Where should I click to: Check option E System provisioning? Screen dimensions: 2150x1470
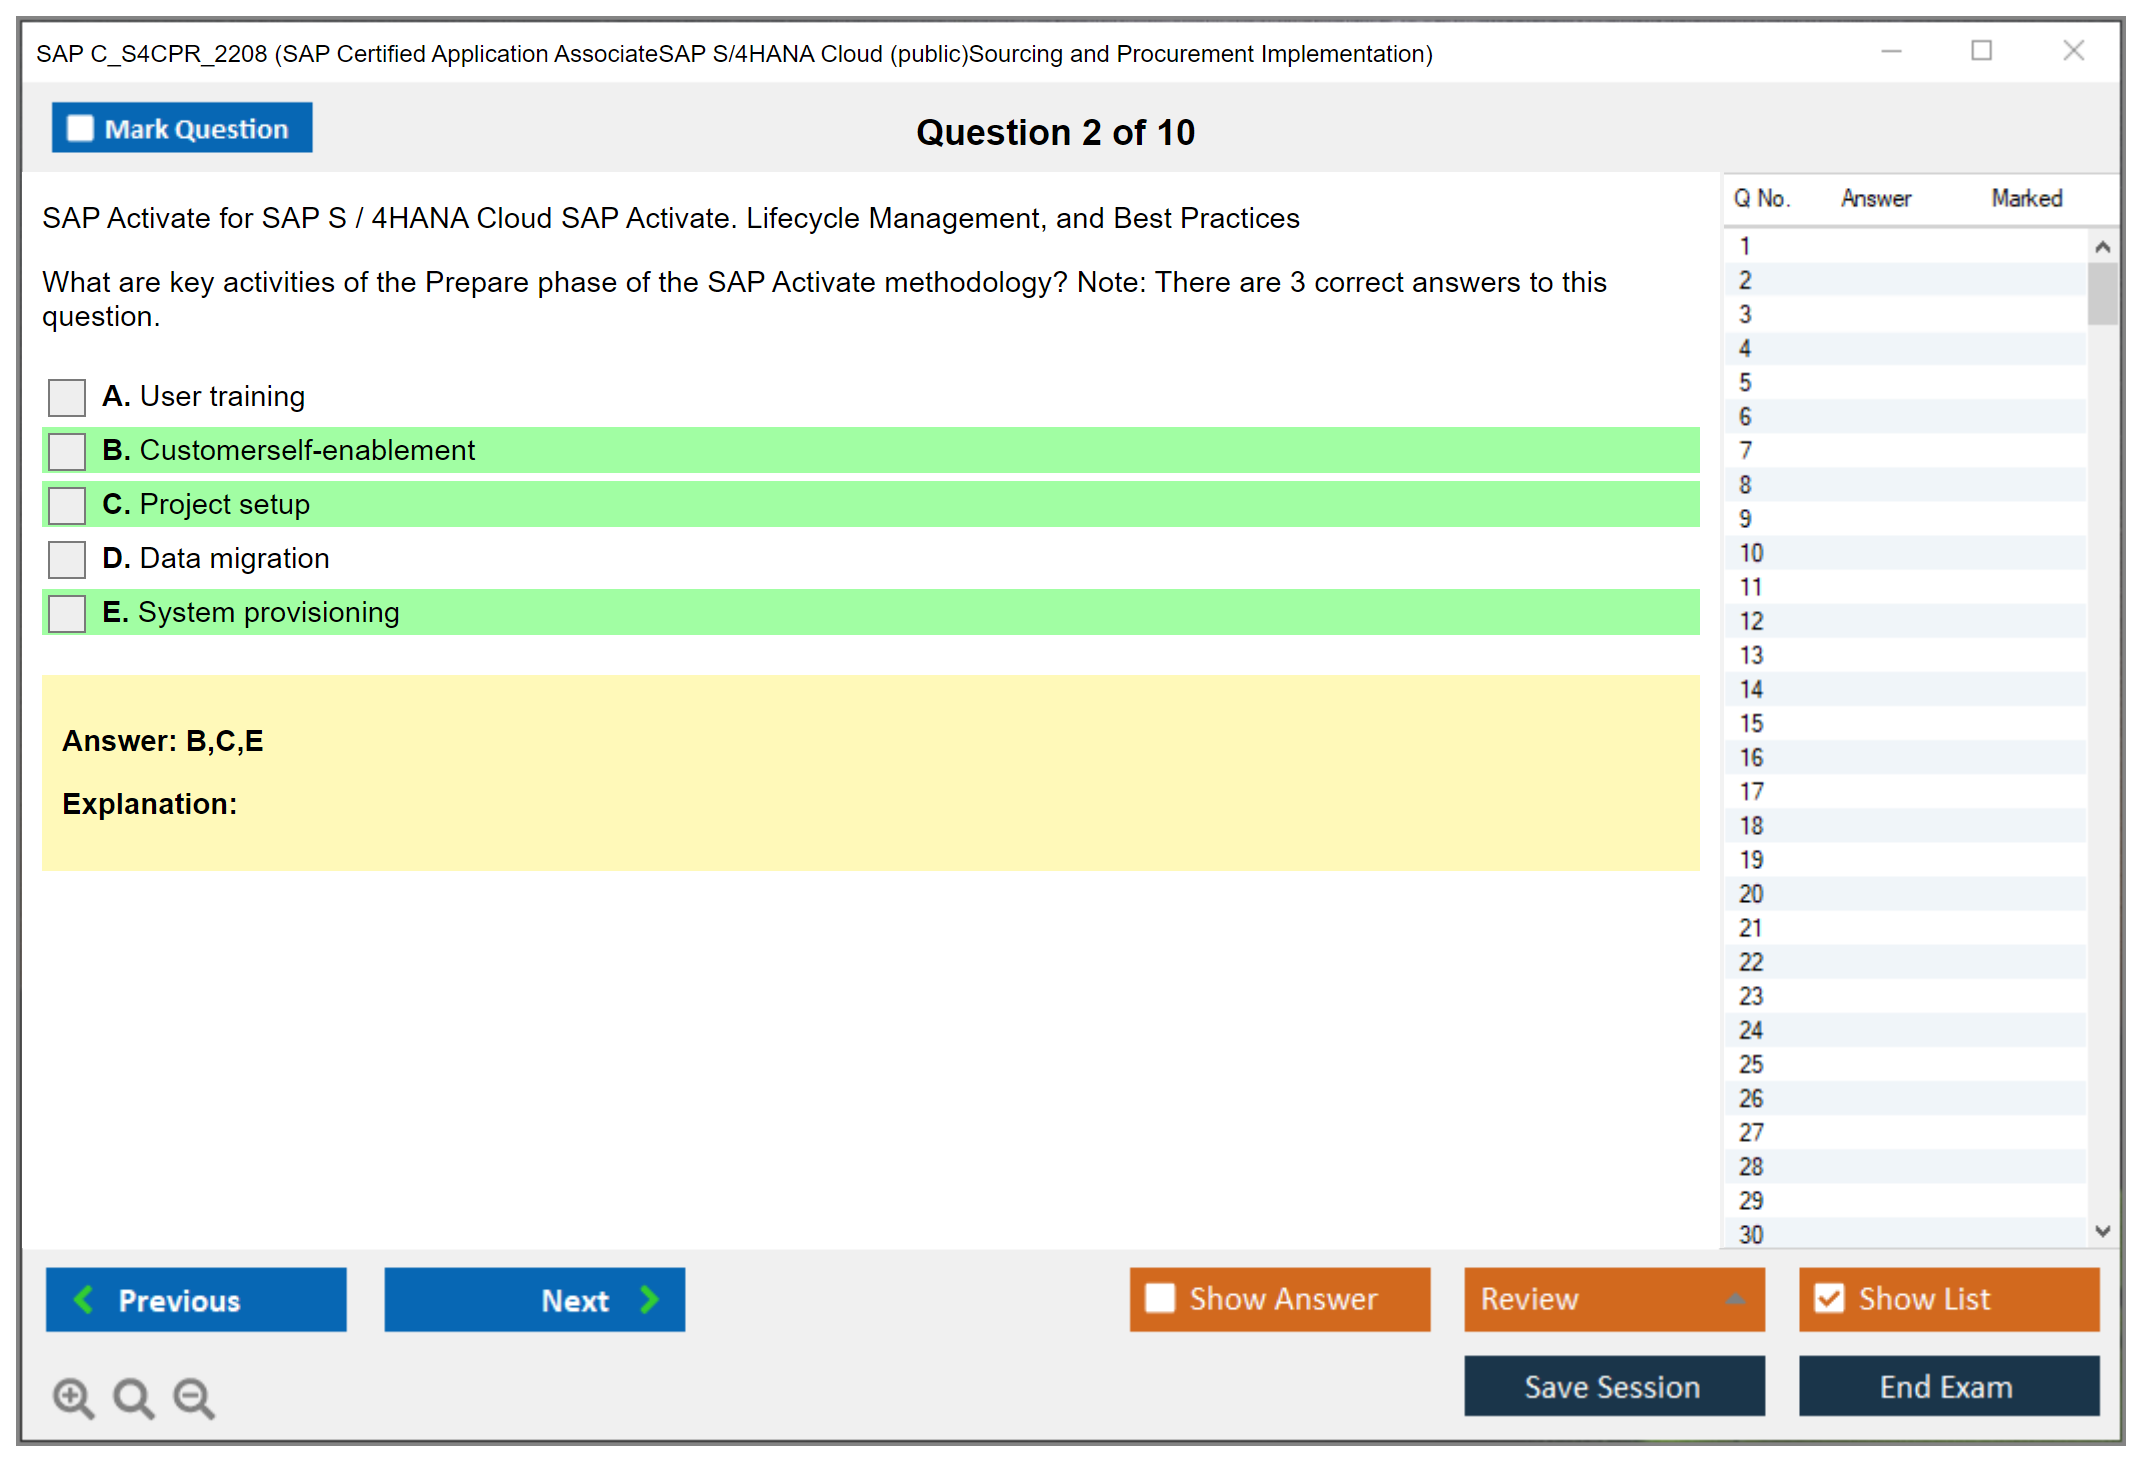coord(67,613)
